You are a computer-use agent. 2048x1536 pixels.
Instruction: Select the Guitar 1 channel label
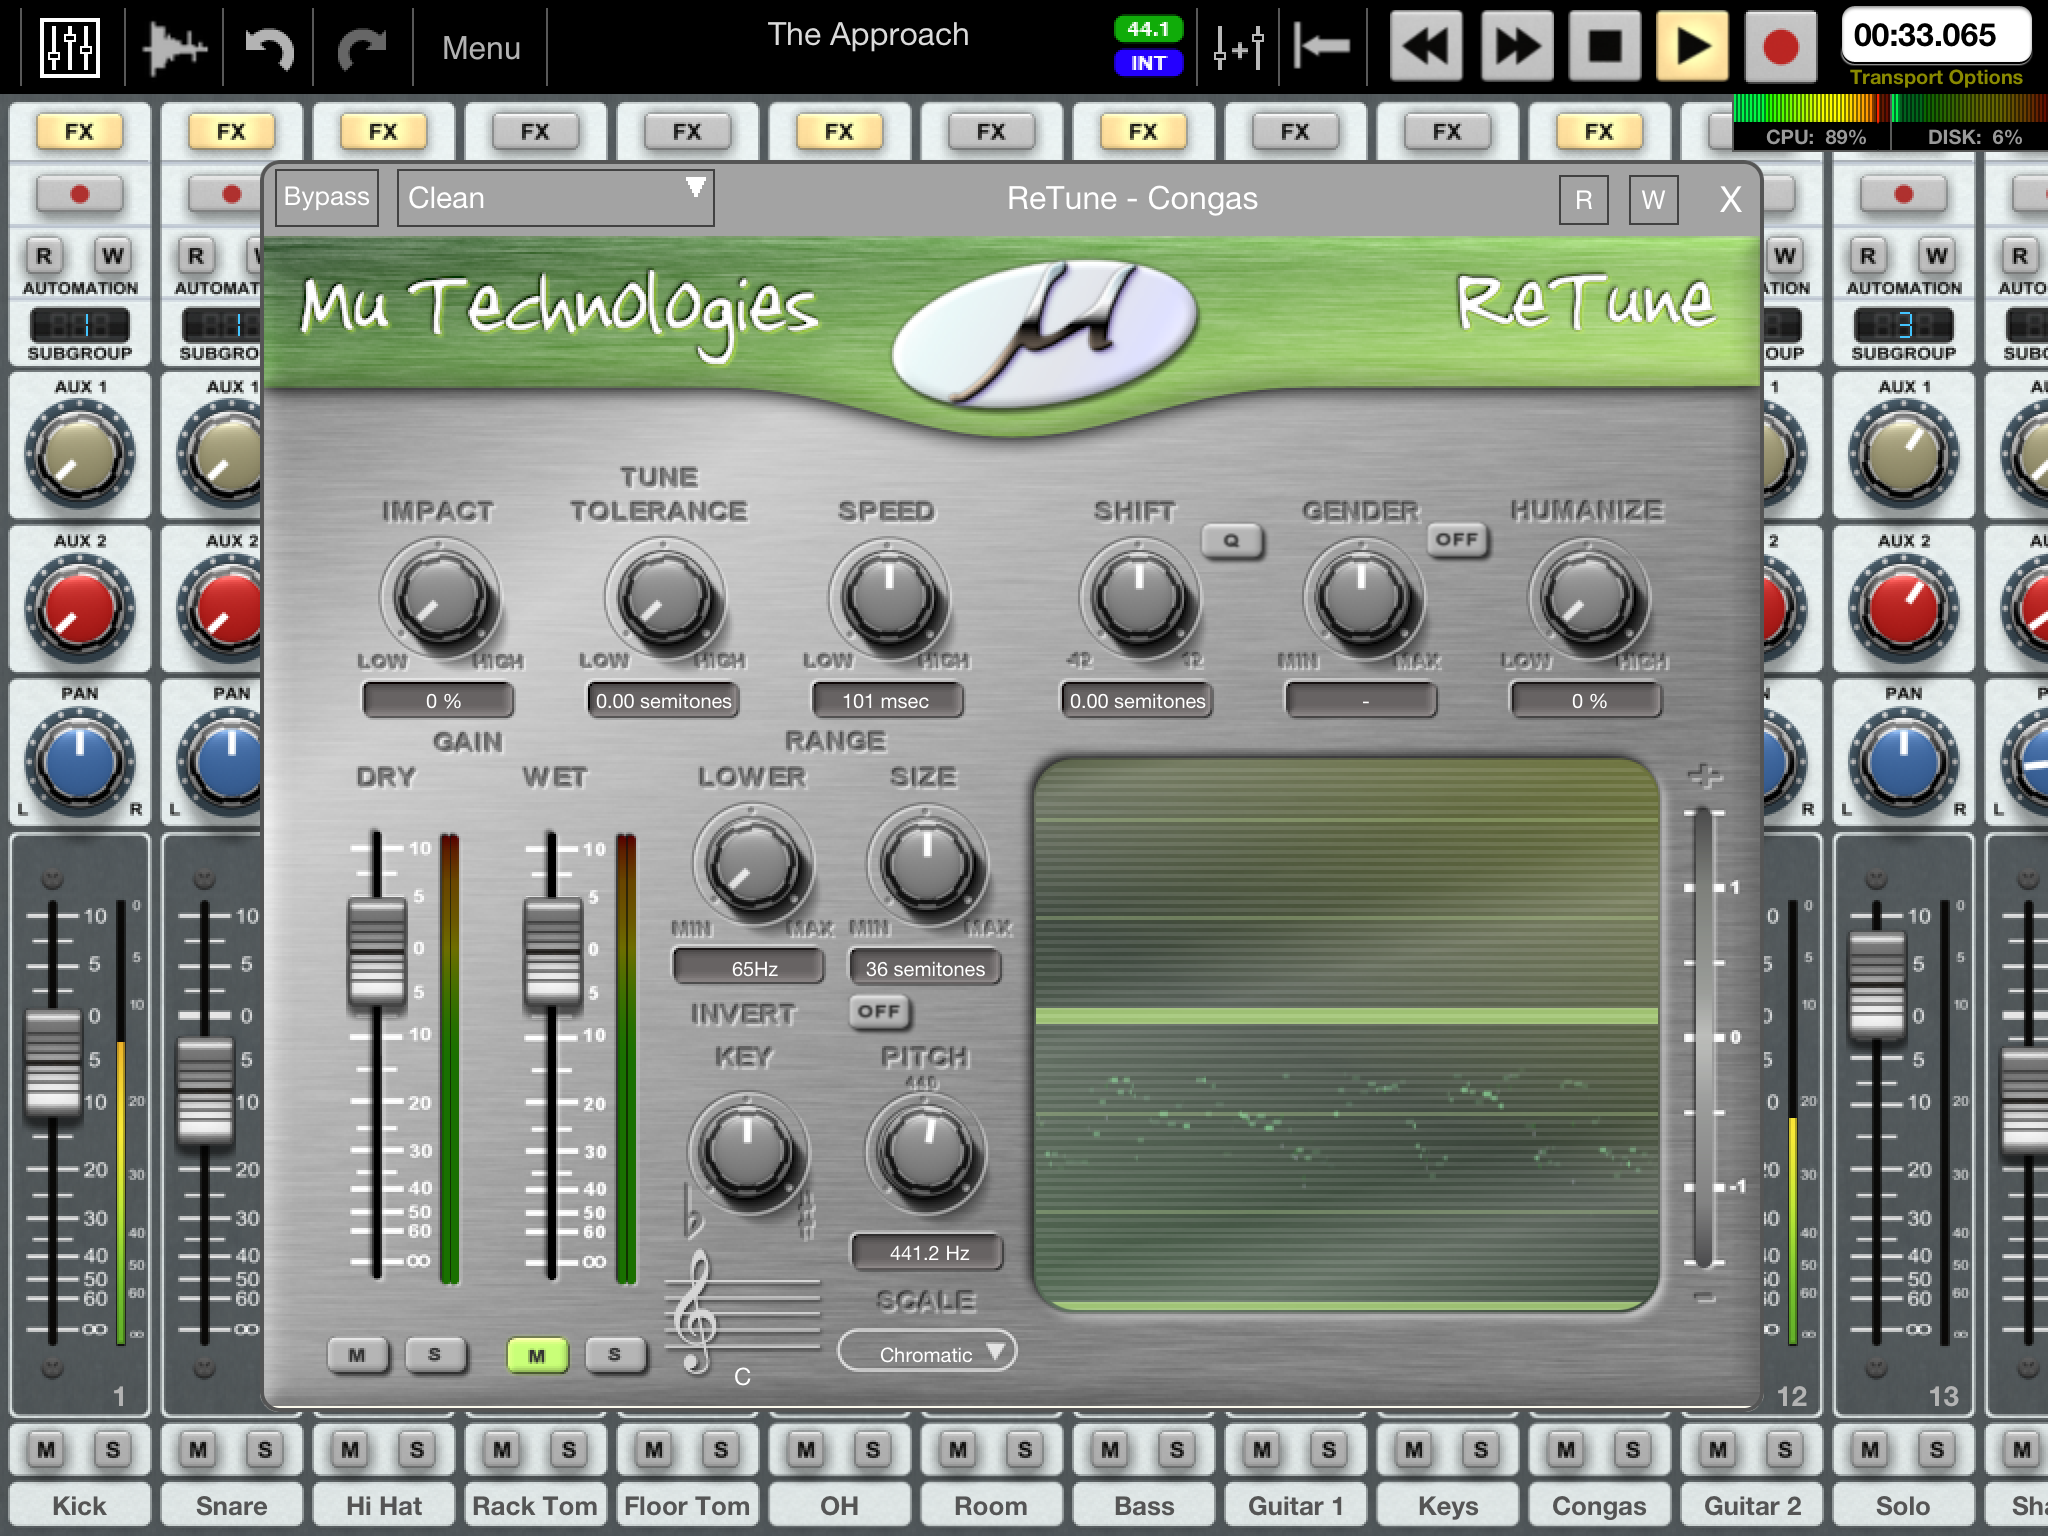tap(1295, 1505)
